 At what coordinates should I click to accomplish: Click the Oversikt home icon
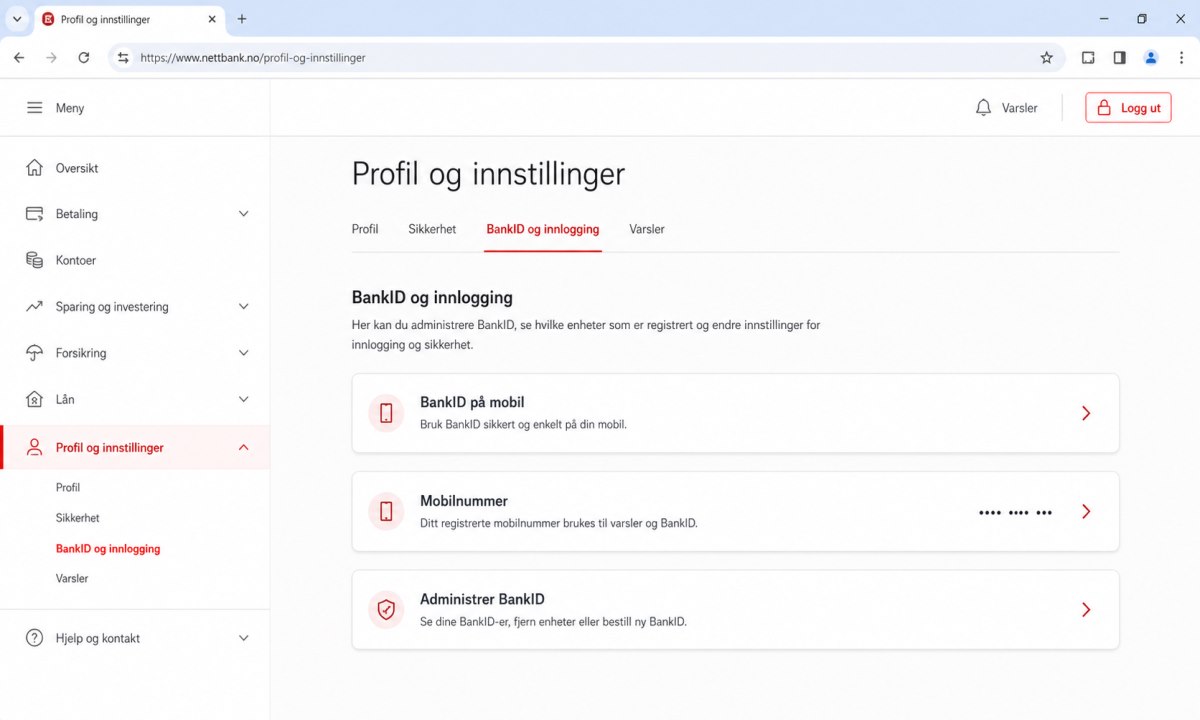(35, 168)
